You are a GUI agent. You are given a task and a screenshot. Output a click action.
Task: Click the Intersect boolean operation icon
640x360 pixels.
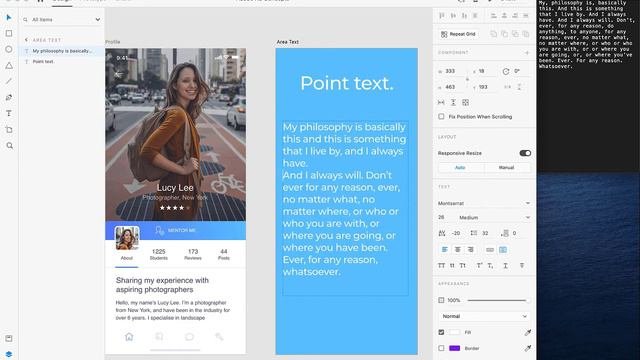tap(515, 34)
